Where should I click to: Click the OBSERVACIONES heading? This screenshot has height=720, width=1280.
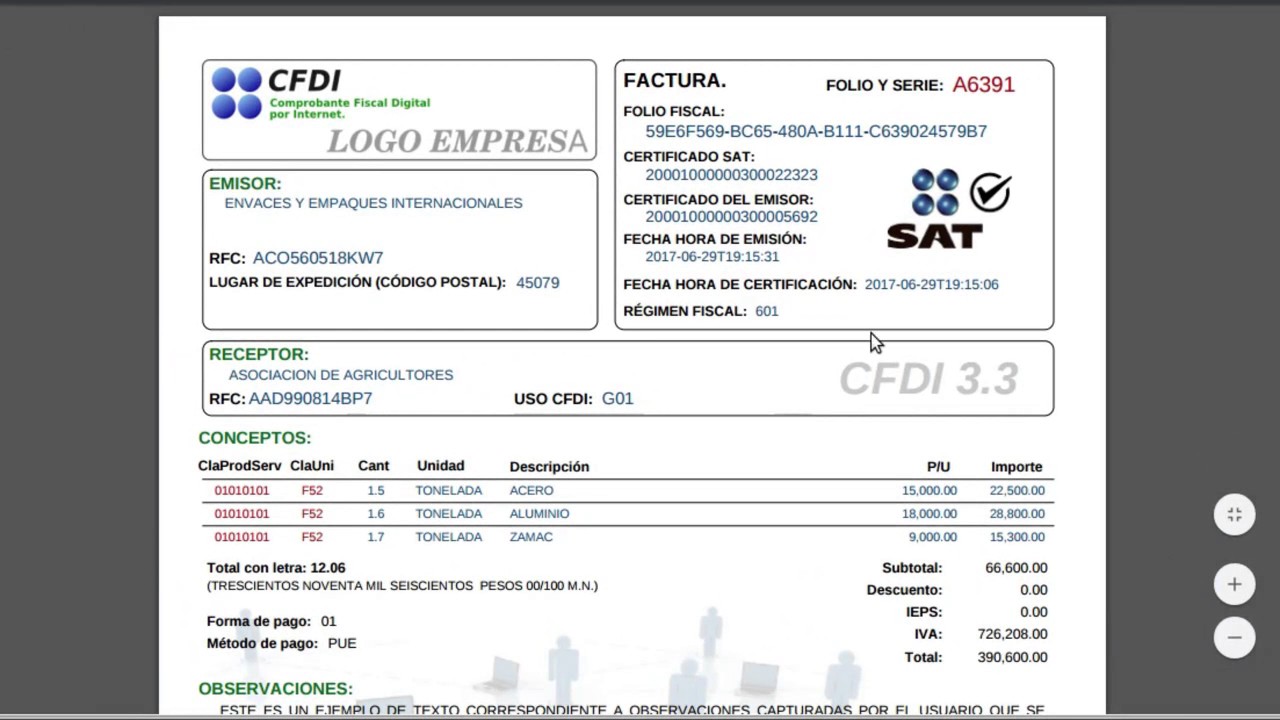(275, 689)
